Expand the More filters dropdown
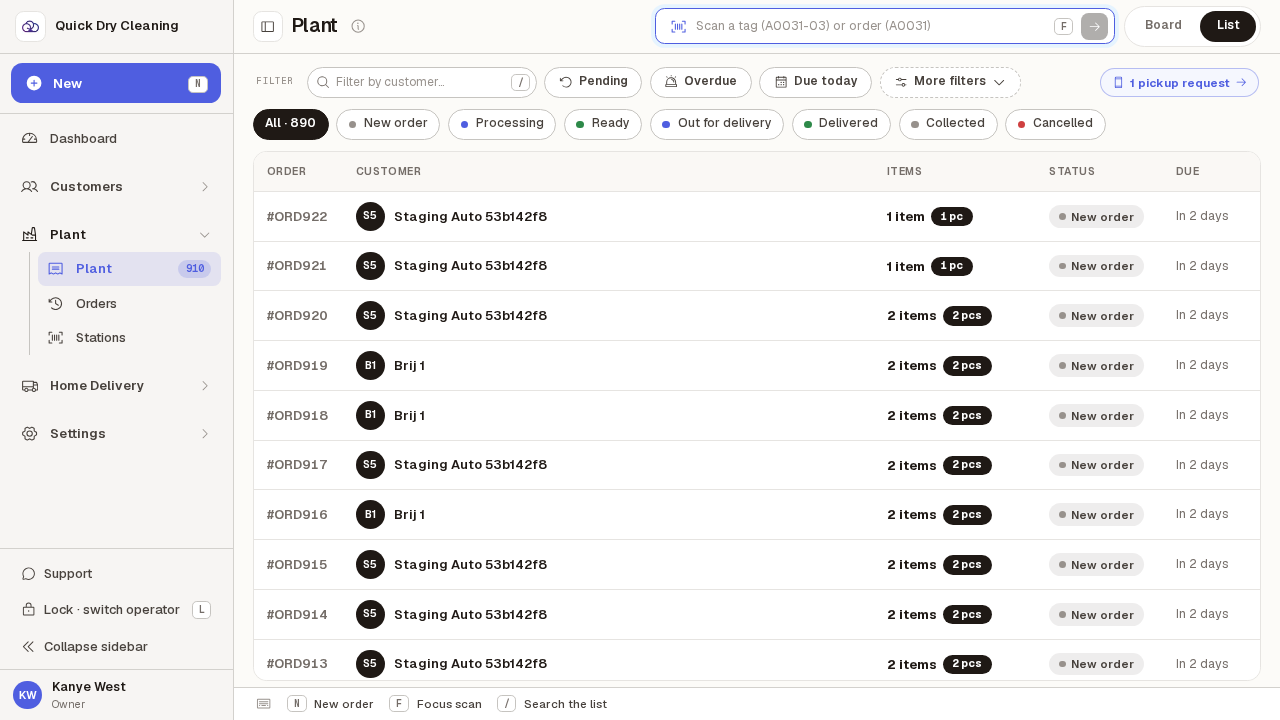1280x720 pixels. pos(950,82)
